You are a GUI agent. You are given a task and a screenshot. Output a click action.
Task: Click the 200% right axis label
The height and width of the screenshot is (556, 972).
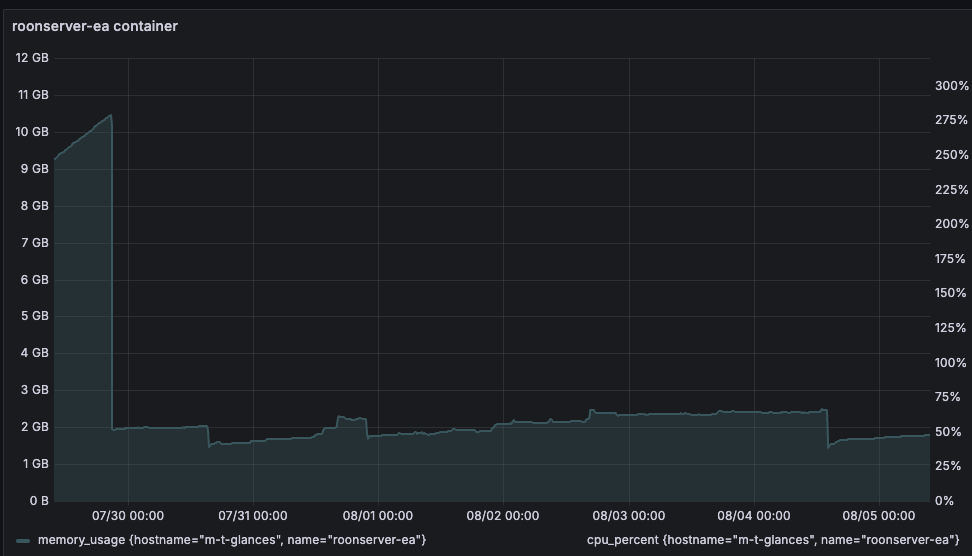(951, 224)
